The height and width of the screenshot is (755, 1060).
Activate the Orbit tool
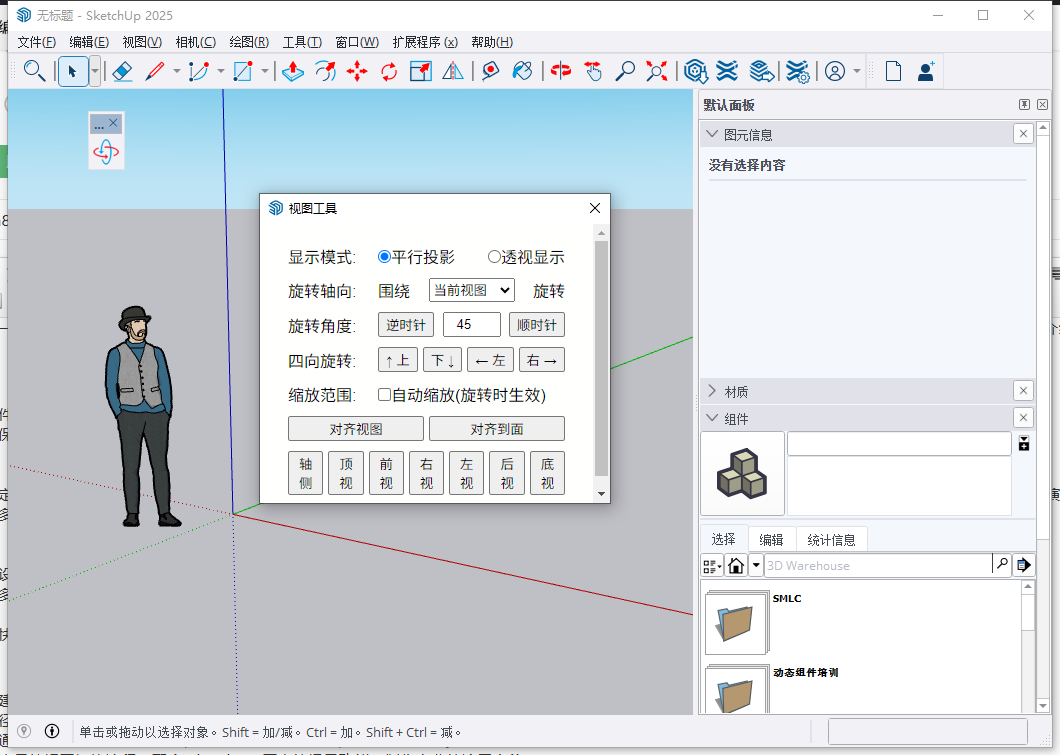(x=560, y=71)
